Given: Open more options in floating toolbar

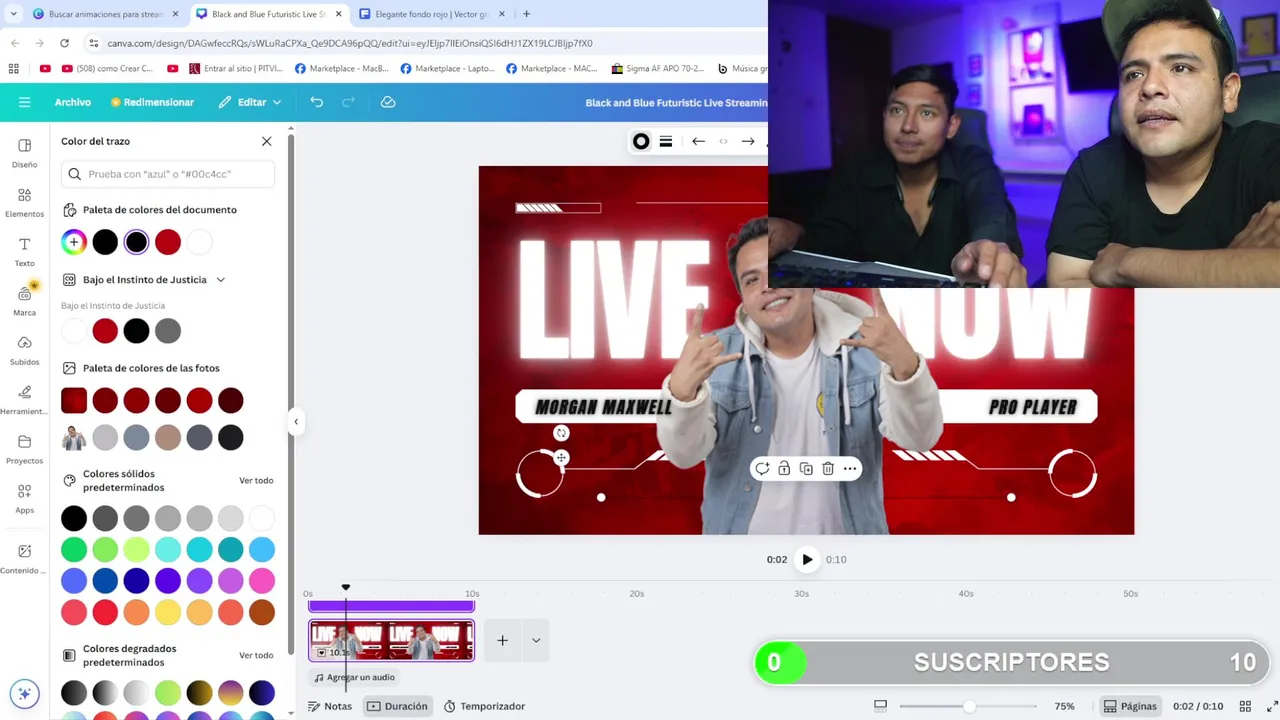Looking at the screenshot, I should click(x=850, y=468).
